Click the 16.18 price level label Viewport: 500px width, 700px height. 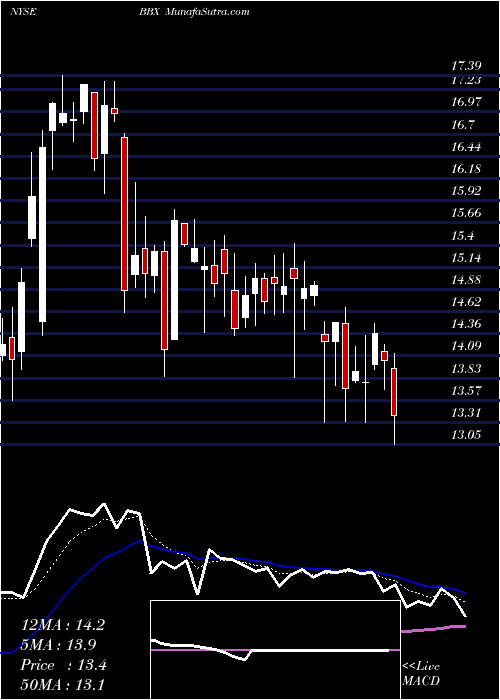[x=466, y=169]
